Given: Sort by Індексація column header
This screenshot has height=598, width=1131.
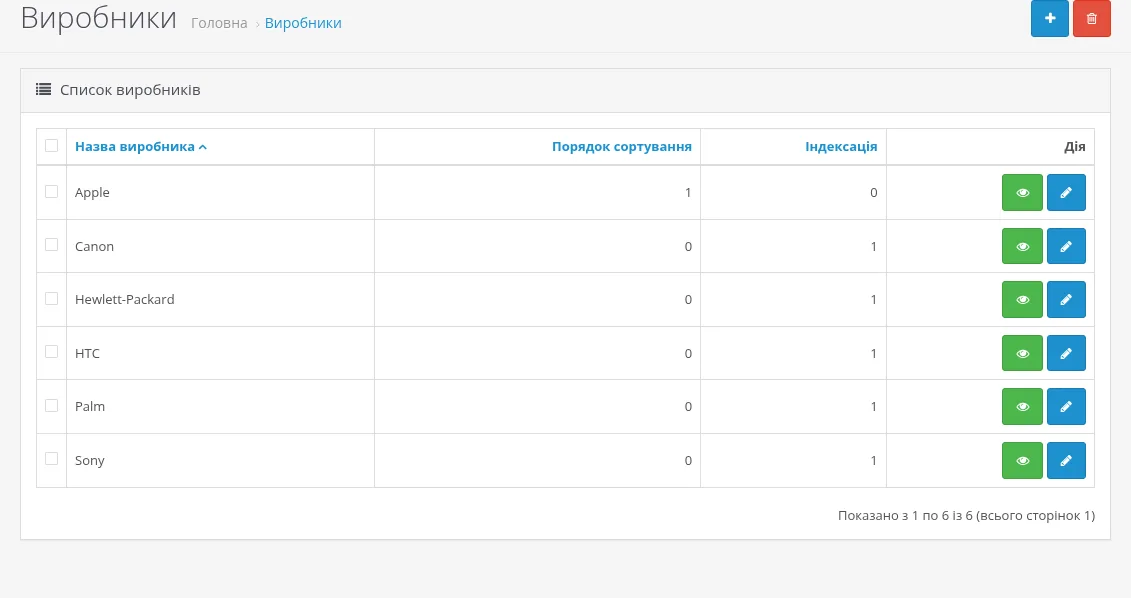Looking at the screenshot, I should (841, 146).
